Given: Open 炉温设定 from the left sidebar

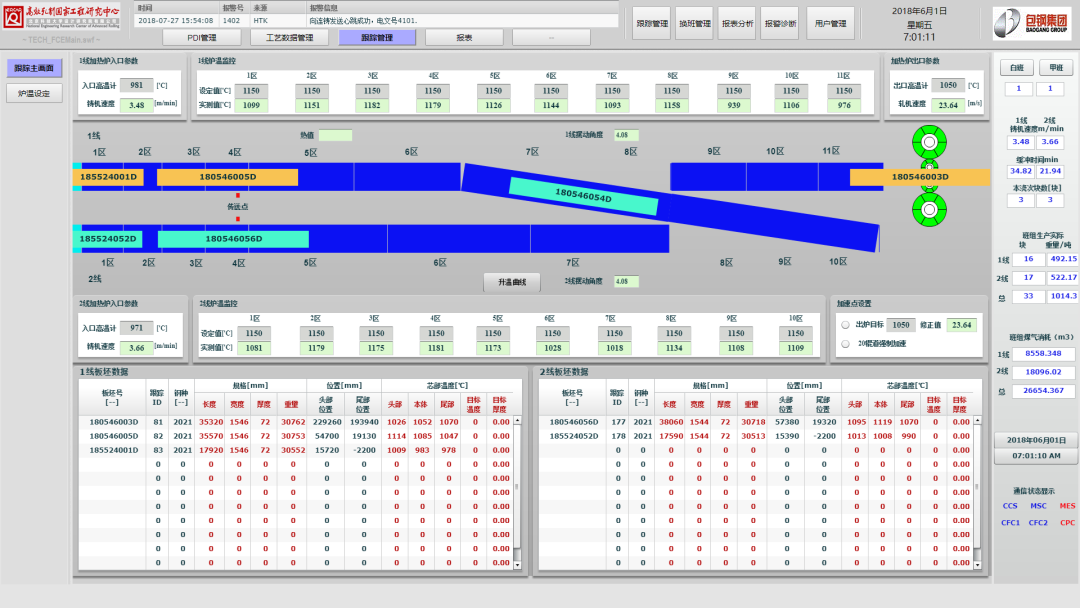Looking at the screenshot, I should point(34,93).
